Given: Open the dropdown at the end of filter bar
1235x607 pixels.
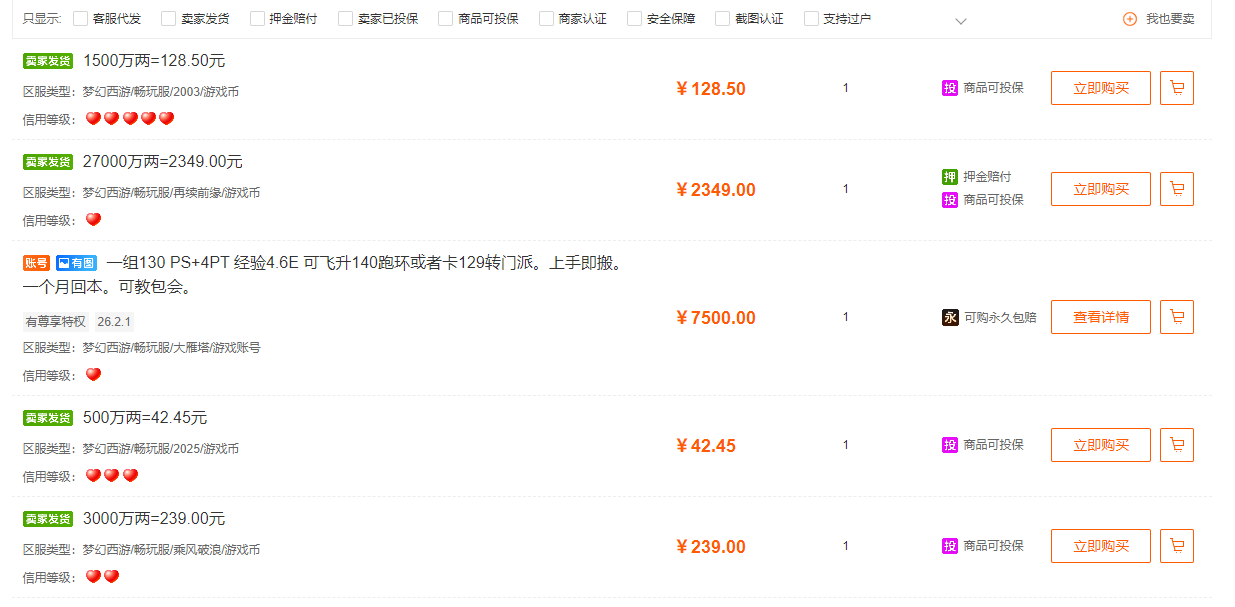Looking at the screenshot, I should point(960,20).
